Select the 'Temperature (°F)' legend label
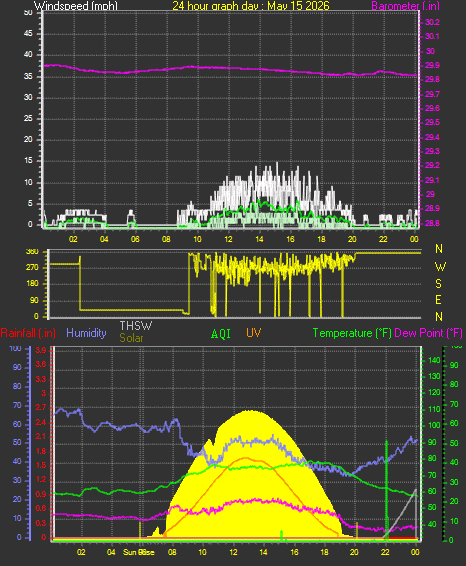The width and height of the screenshot is (466, 566). [352, 333]
